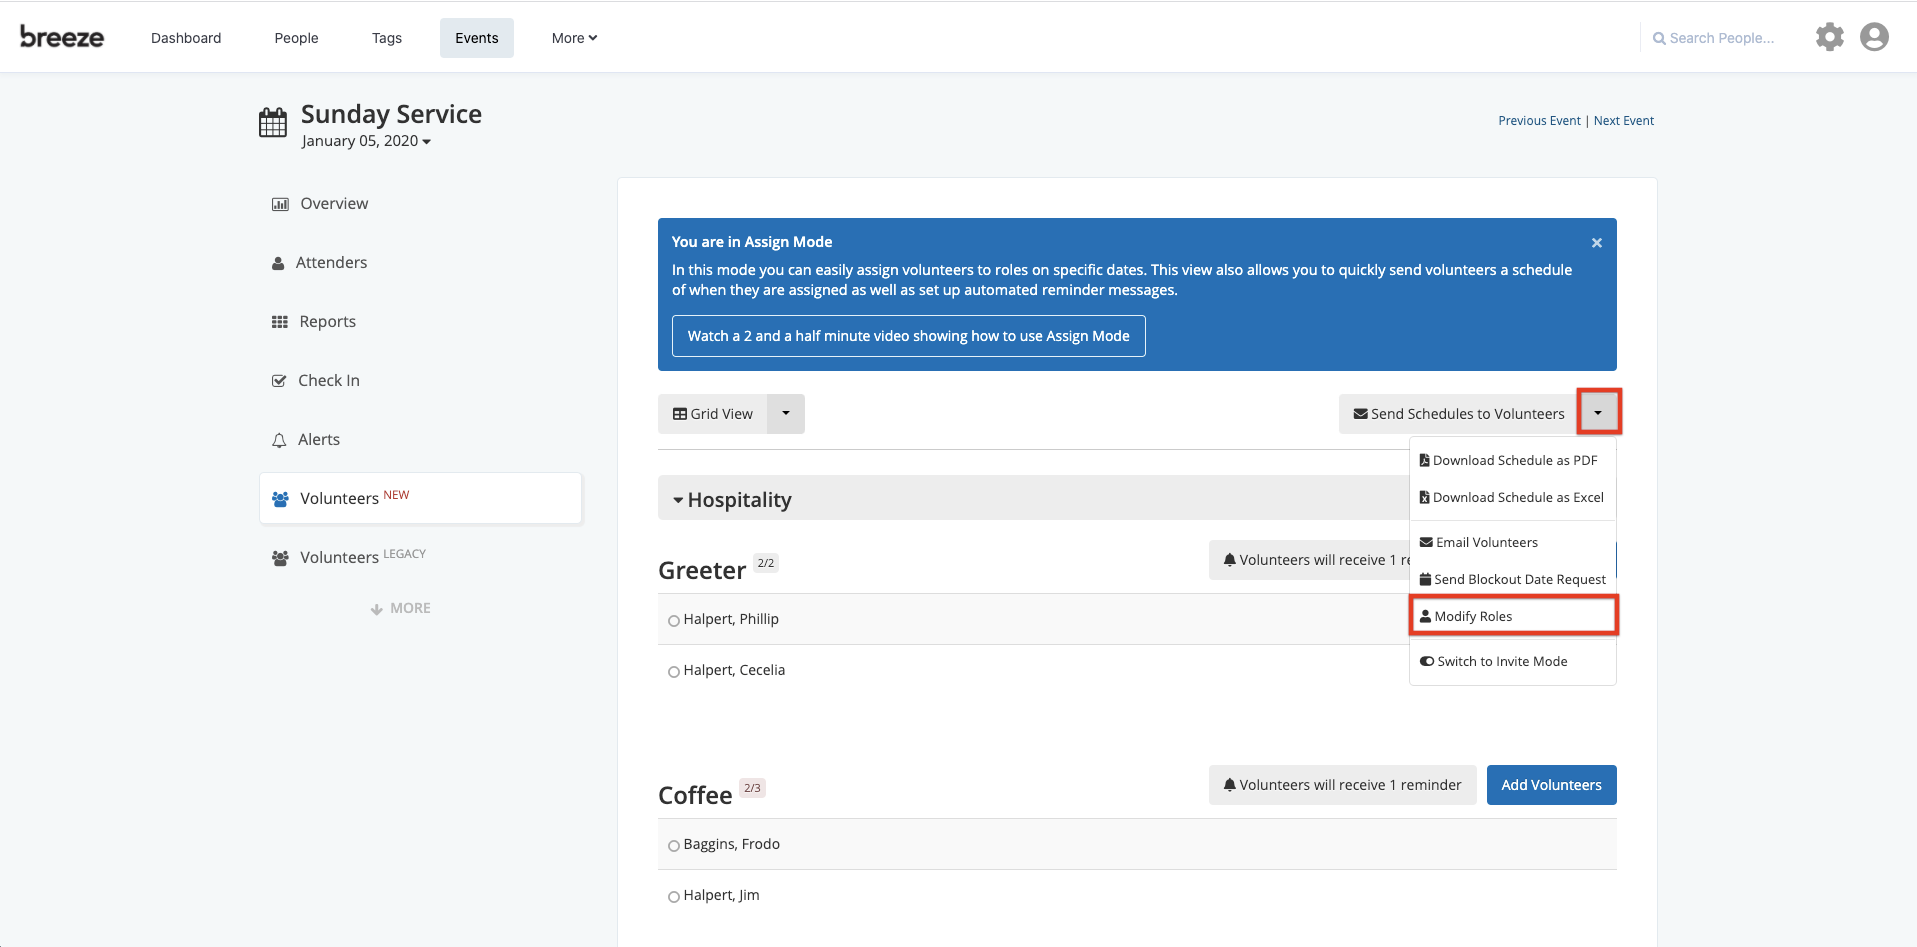The image size is (1917, 947).
Task: Open the user account avatar icon
Action: click(1874, 37)
